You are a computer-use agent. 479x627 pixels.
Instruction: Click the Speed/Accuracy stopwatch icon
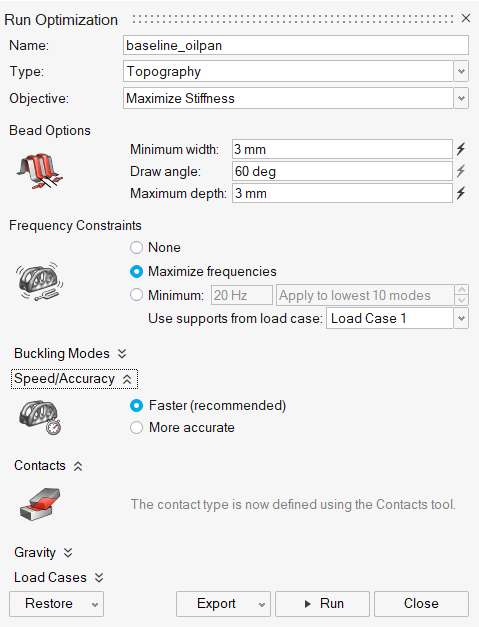(40, 417)
